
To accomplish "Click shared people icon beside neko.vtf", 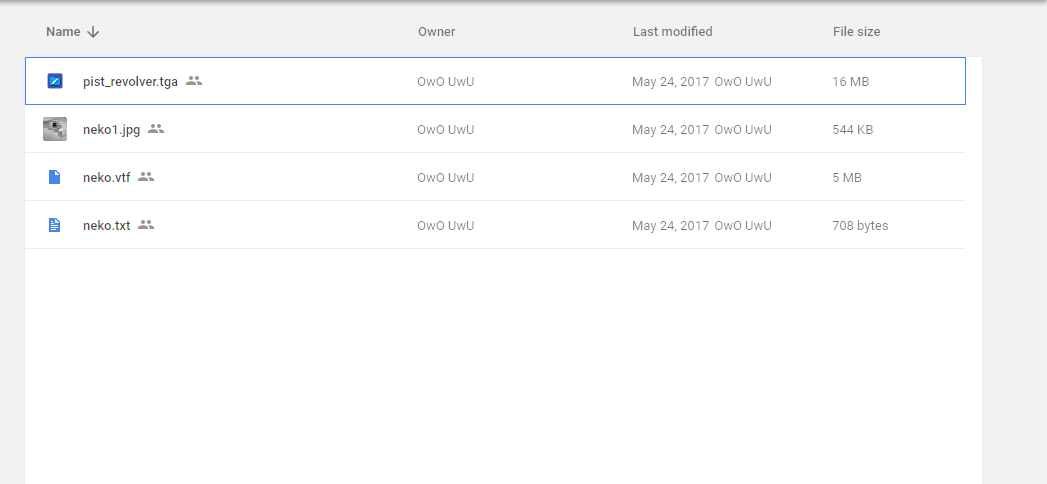I will [146, 177].
